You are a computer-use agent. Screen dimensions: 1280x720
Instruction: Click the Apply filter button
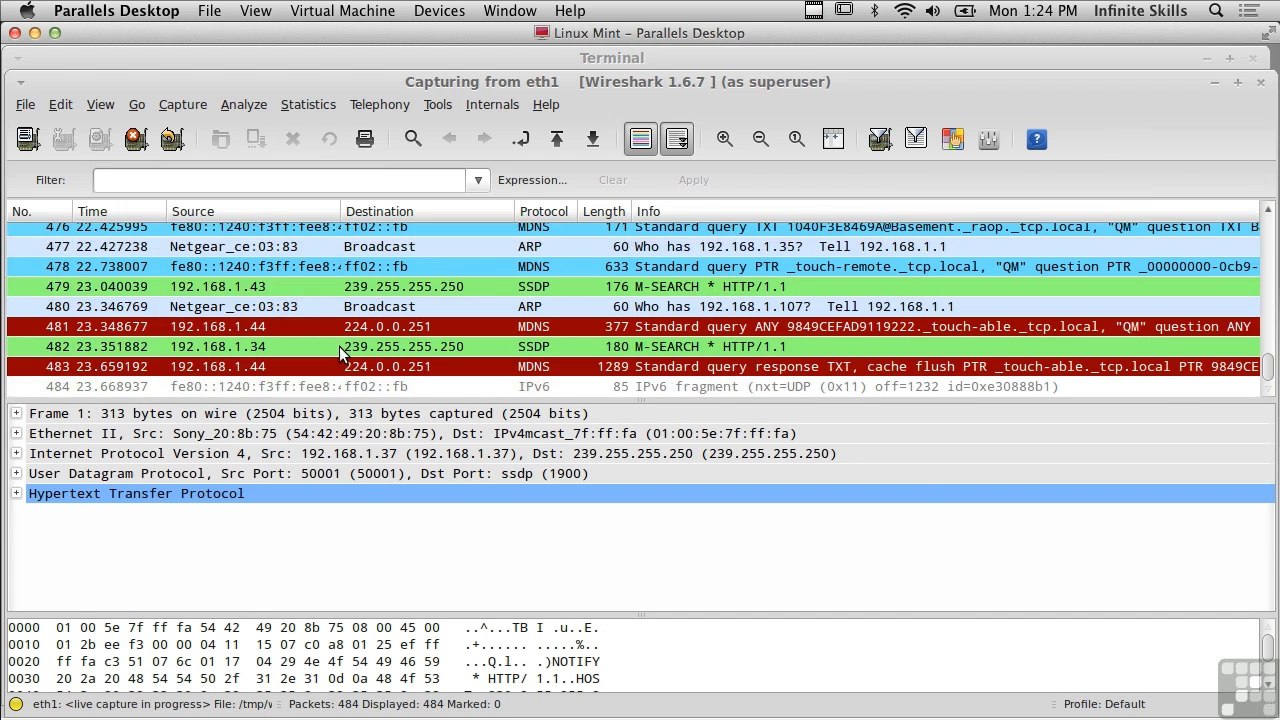pos(694,180)
